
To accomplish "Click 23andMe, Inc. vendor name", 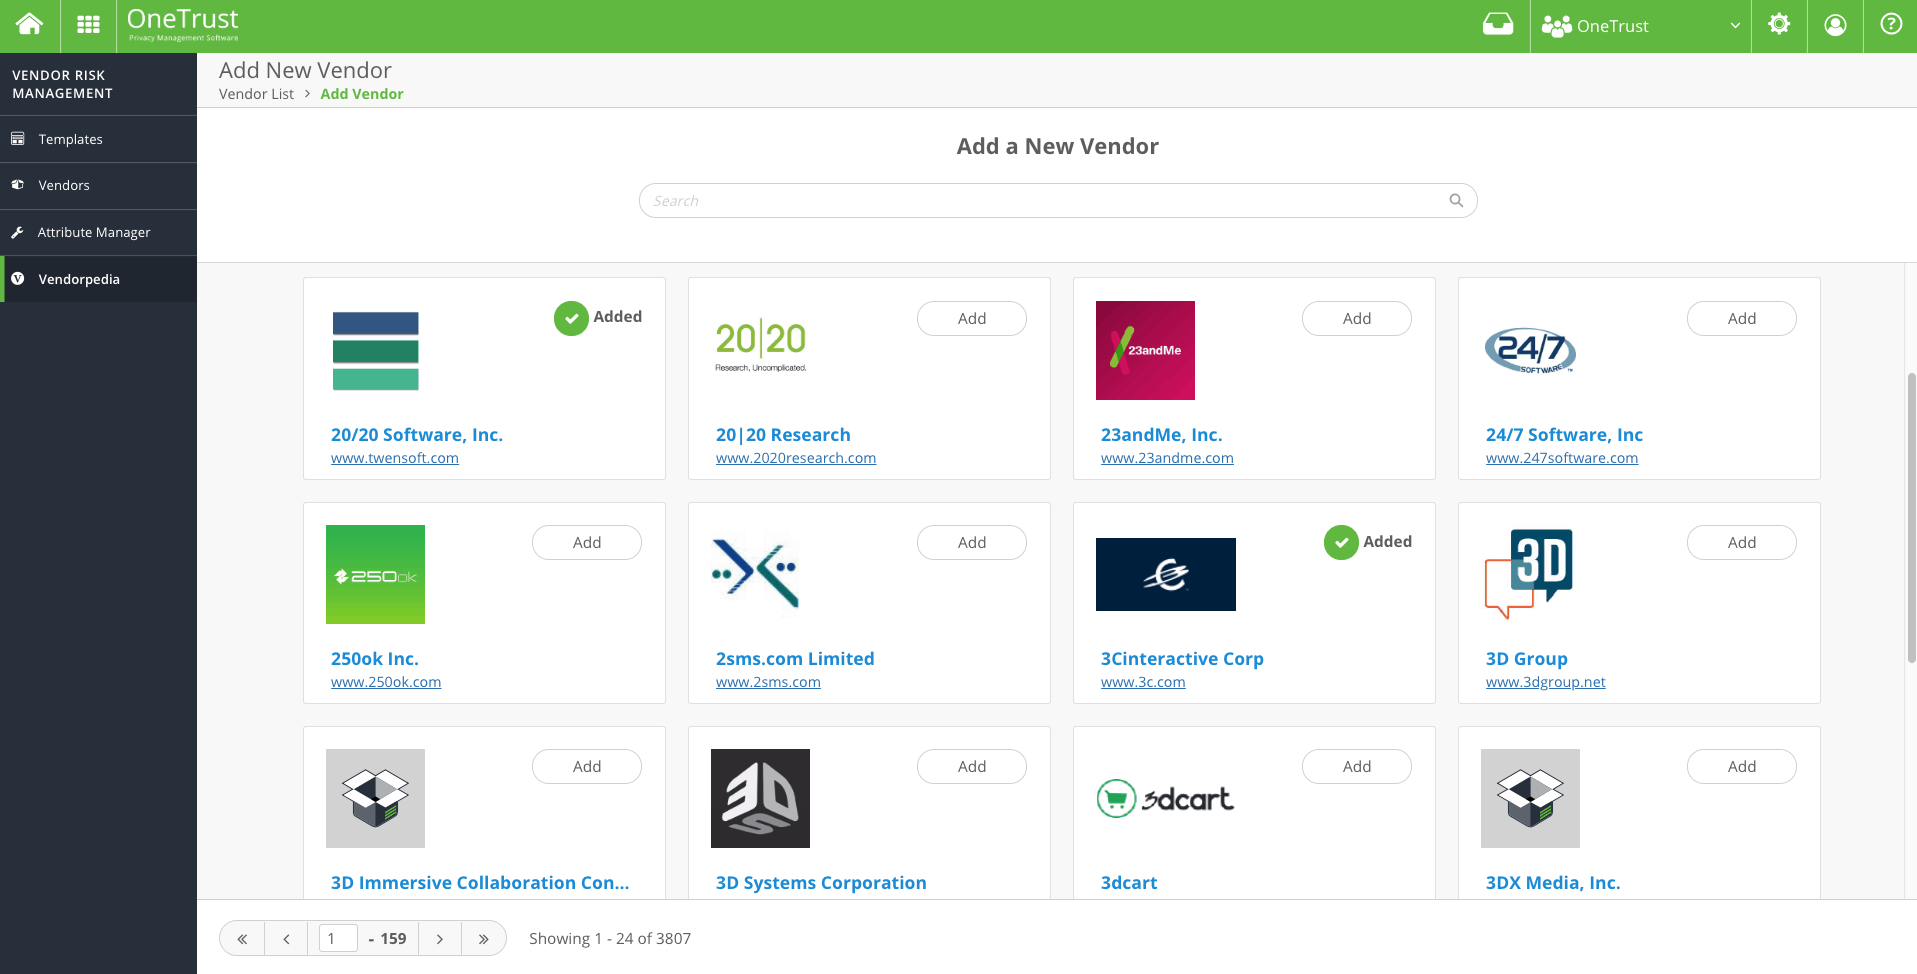I will pos(1162,435).
